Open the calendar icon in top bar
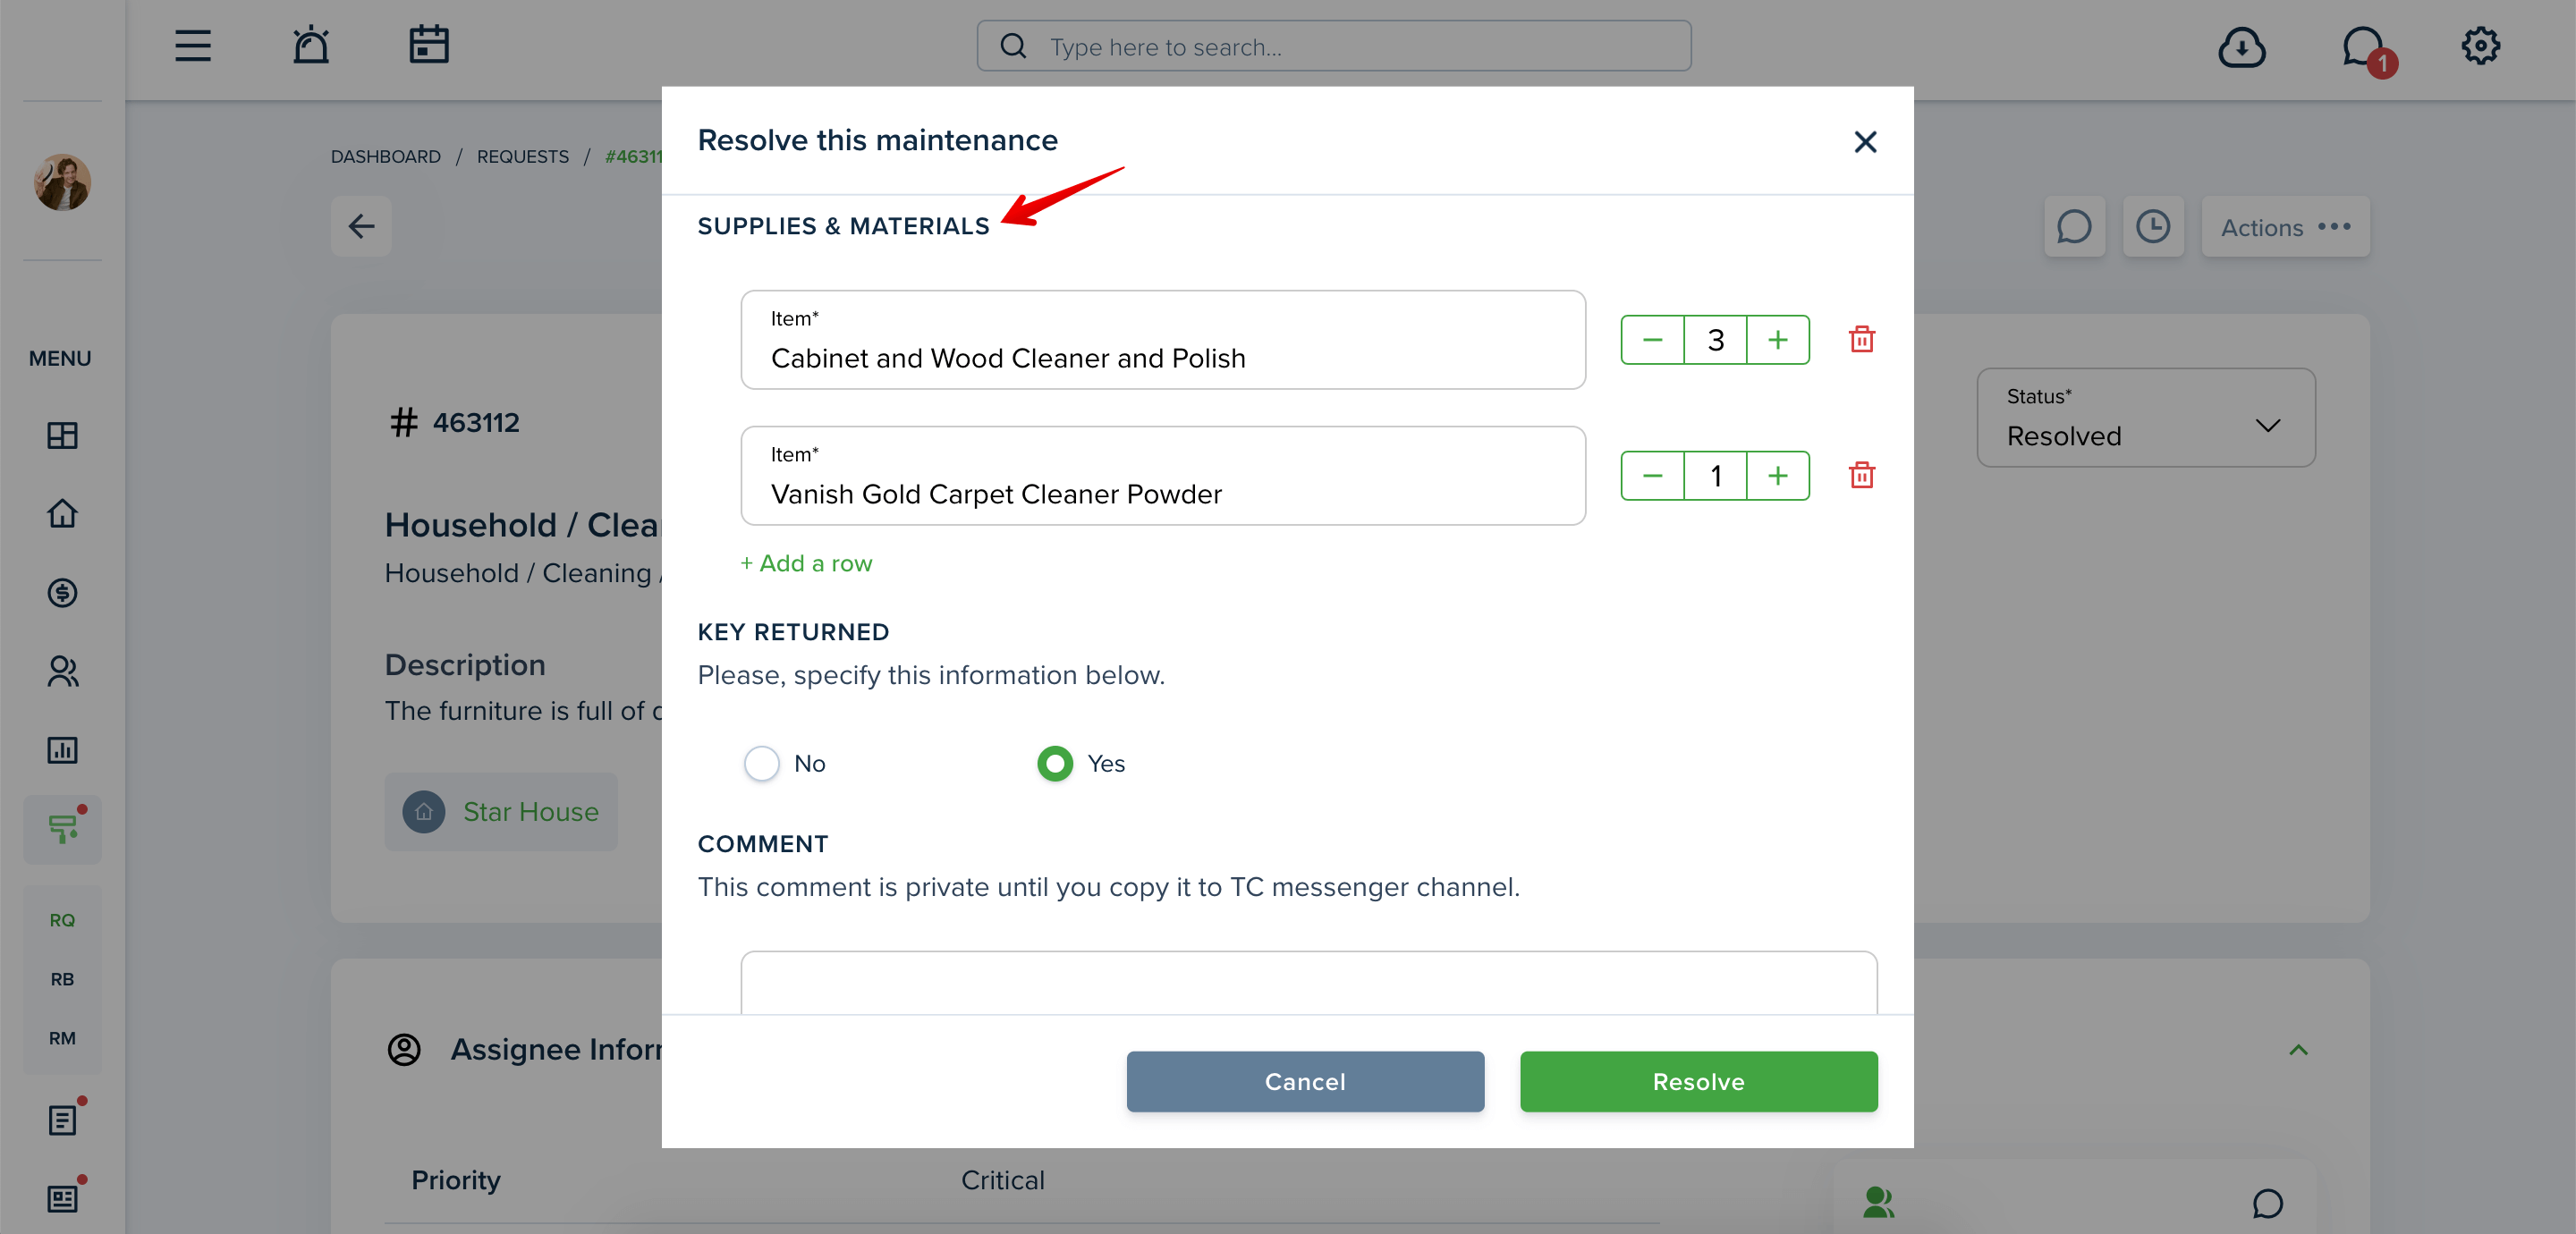 [429, 46]
